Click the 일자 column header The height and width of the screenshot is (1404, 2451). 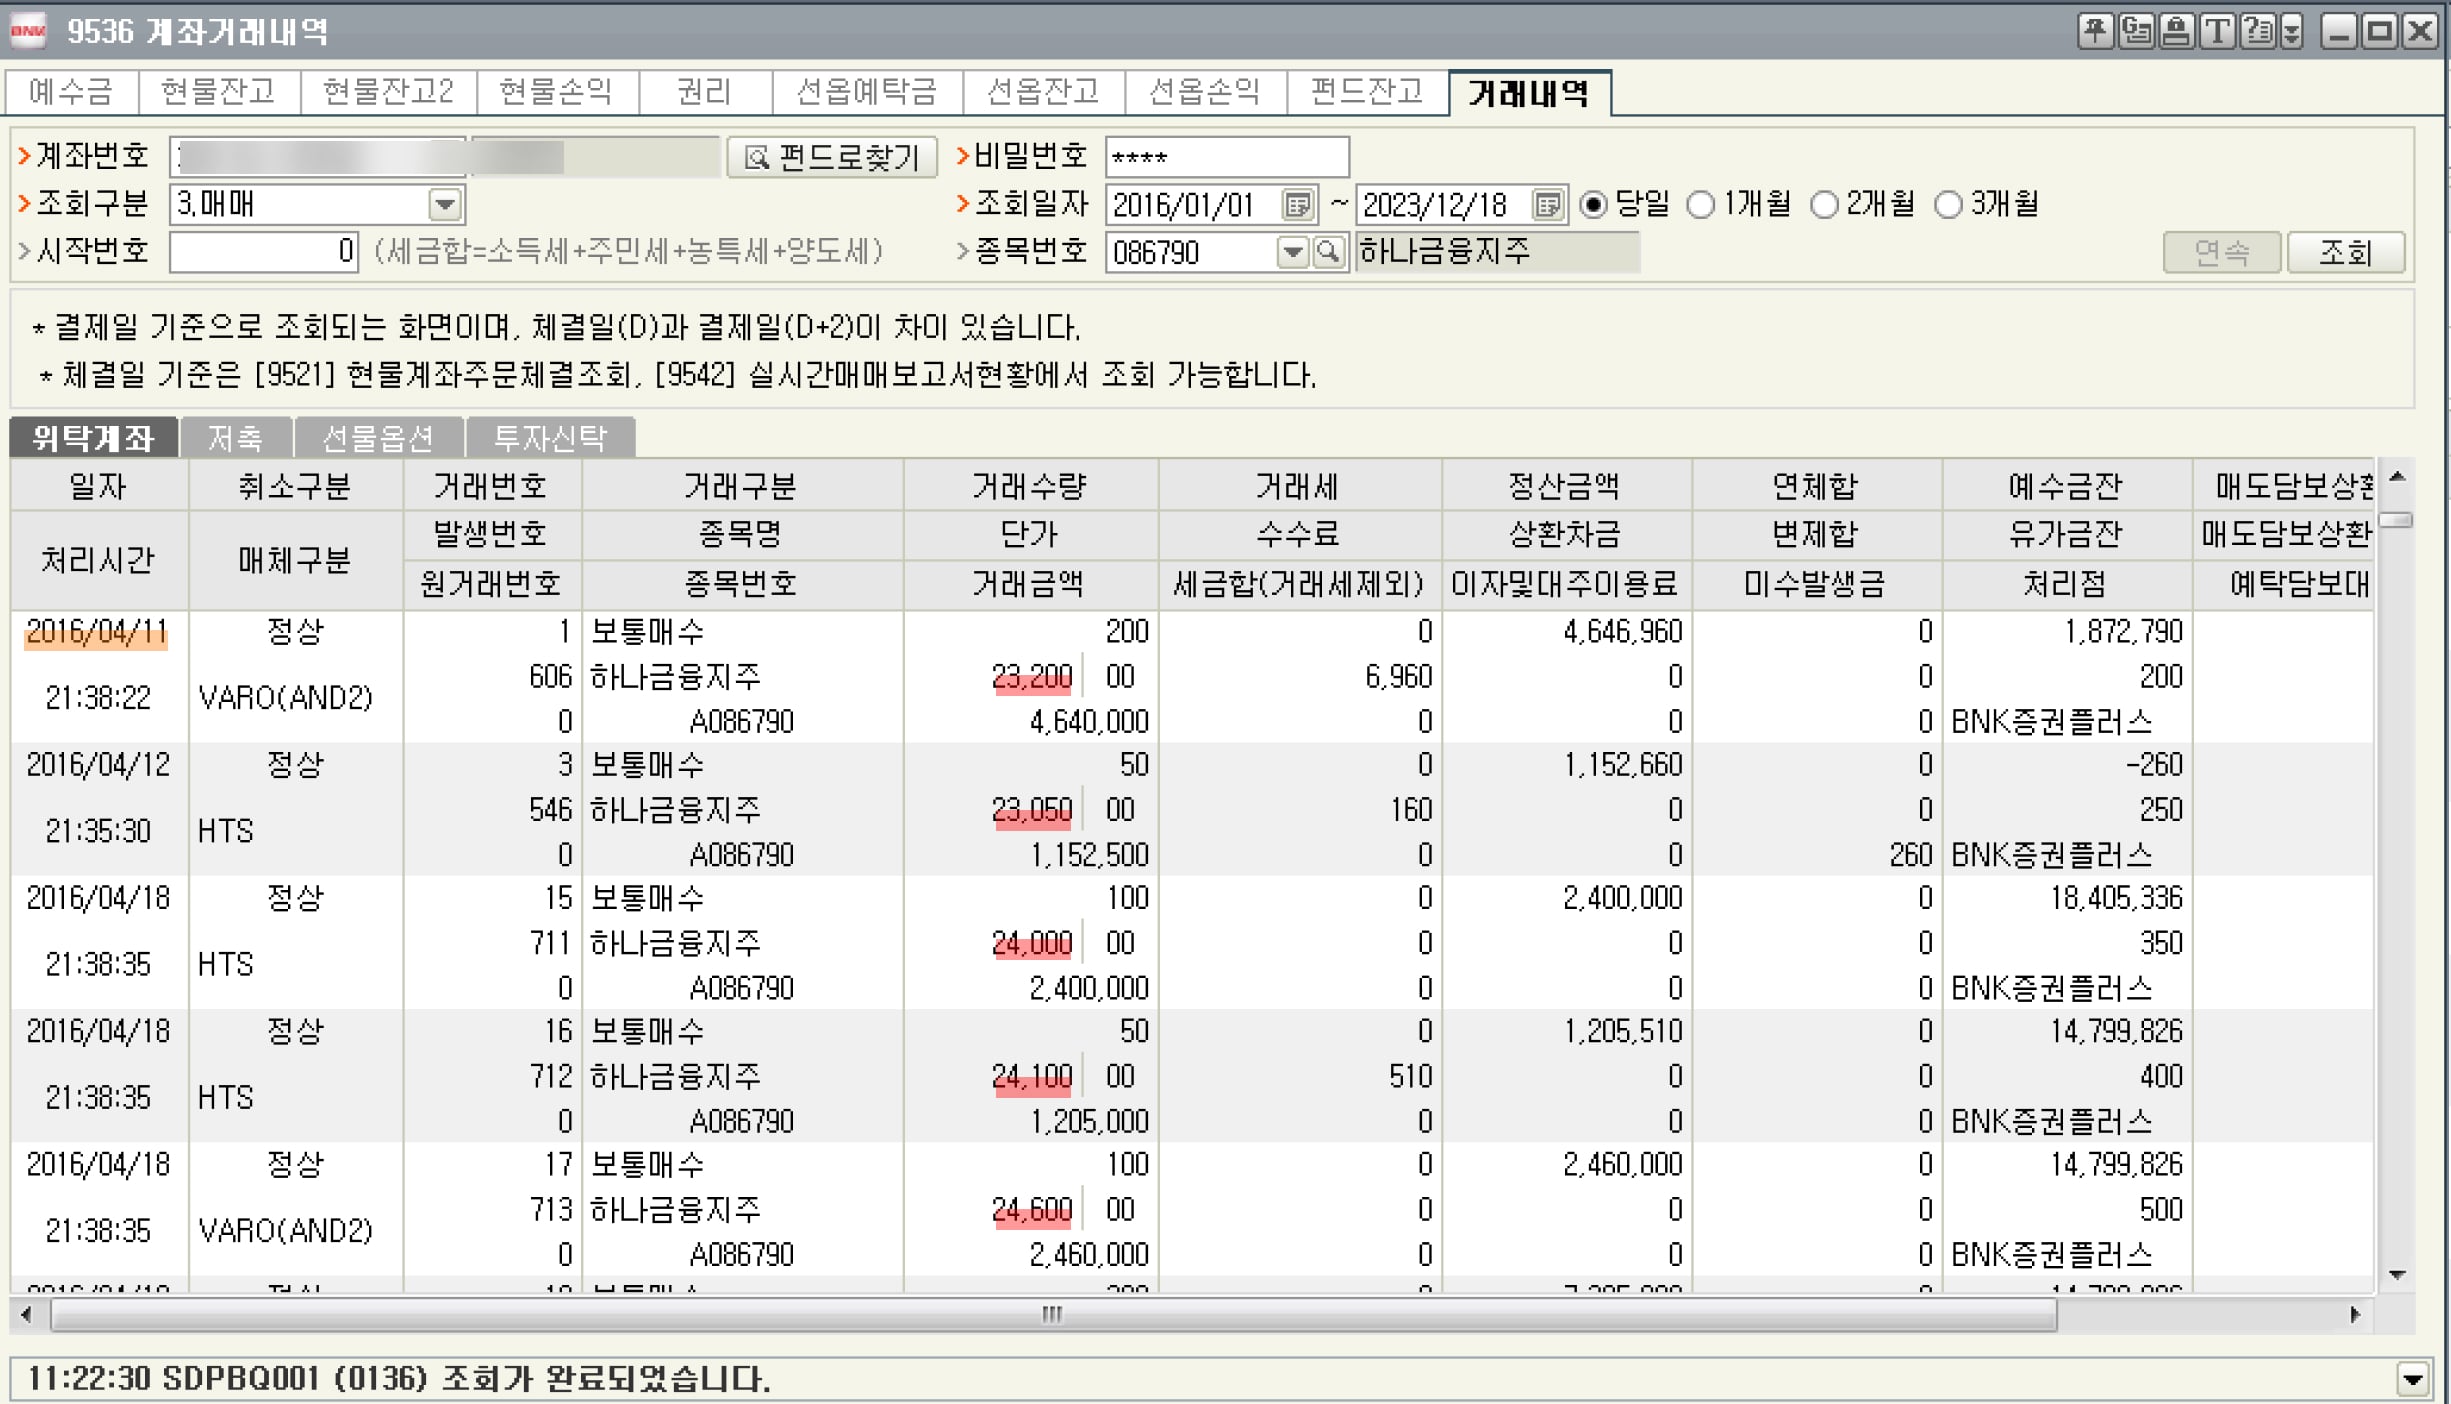(x=98, y=487)
